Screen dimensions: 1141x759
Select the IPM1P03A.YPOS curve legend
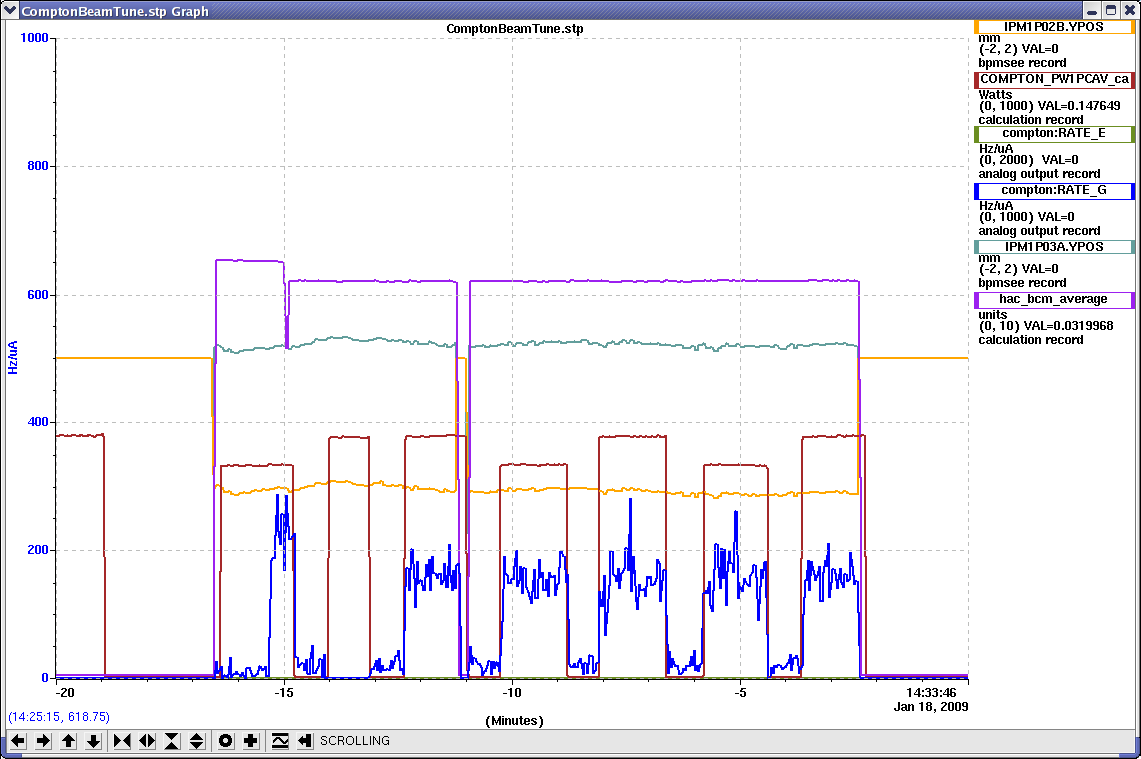click(x=1054, y=247)
